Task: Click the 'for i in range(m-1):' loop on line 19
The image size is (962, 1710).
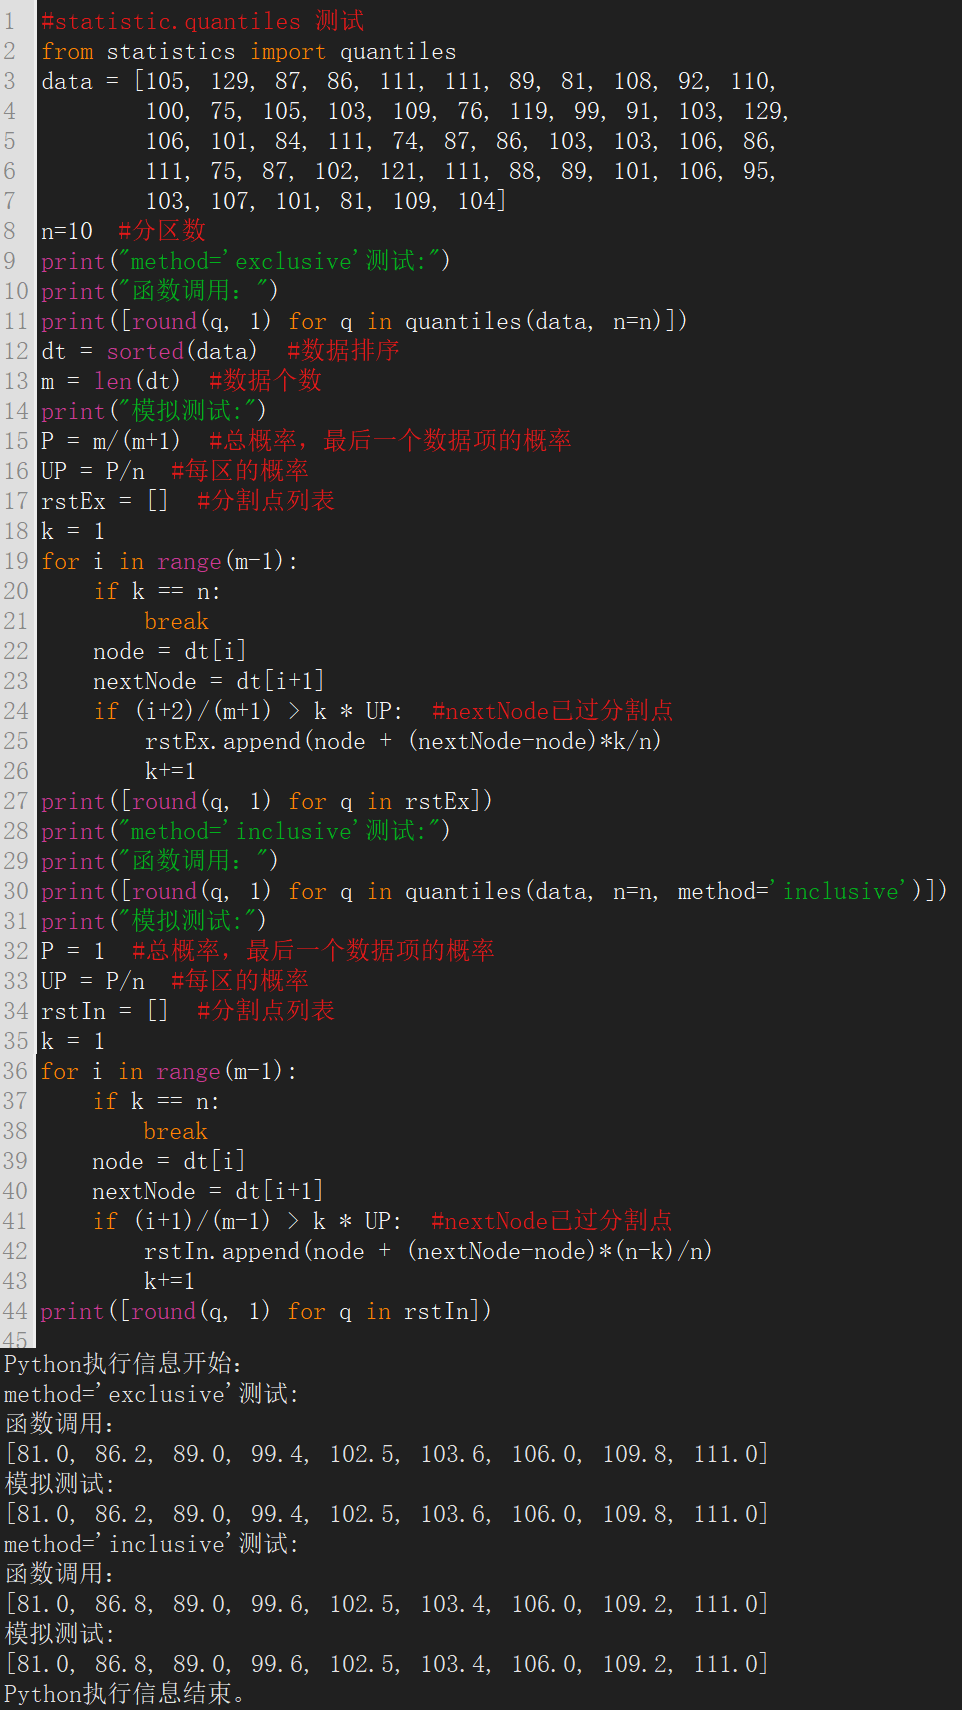Action: (x=170, y=561)
